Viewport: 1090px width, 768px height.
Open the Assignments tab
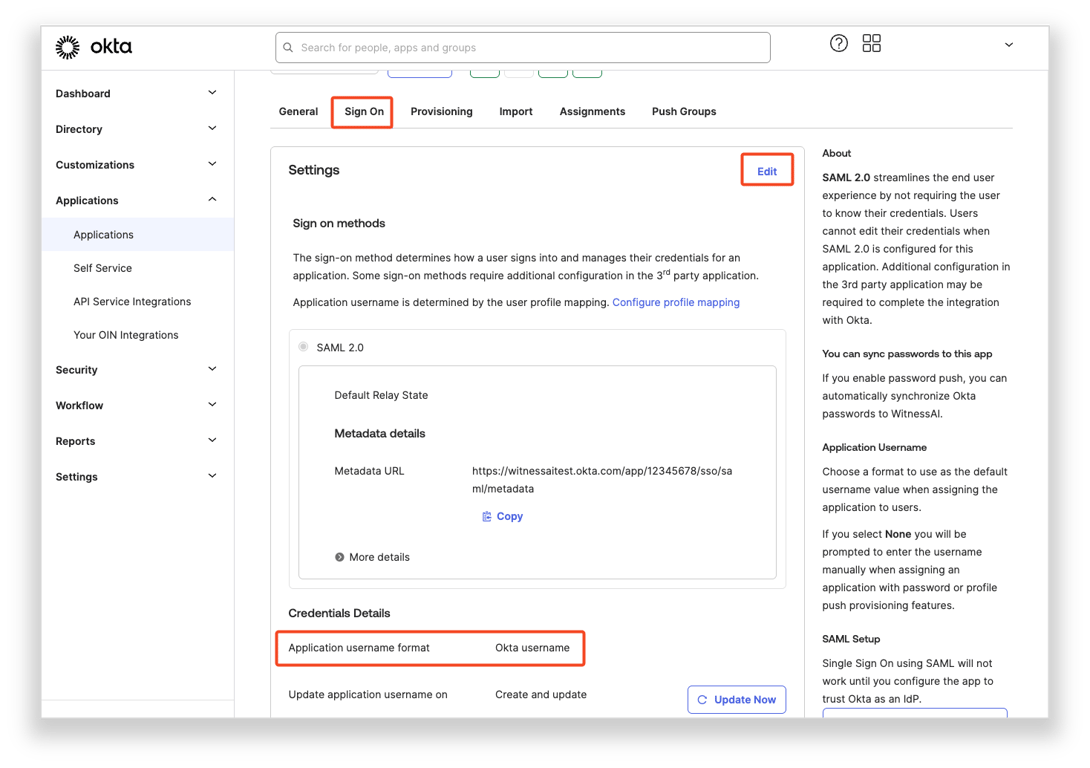592,112
